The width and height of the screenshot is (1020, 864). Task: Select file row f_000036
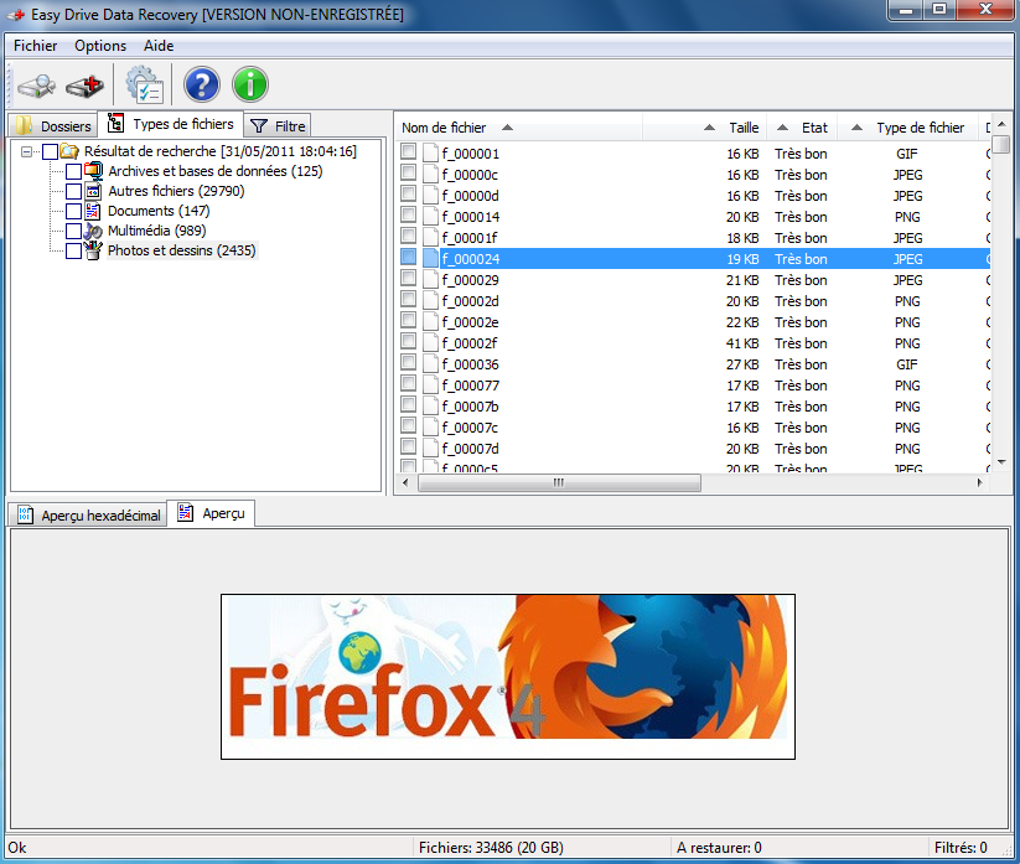[x=693, y=364]
